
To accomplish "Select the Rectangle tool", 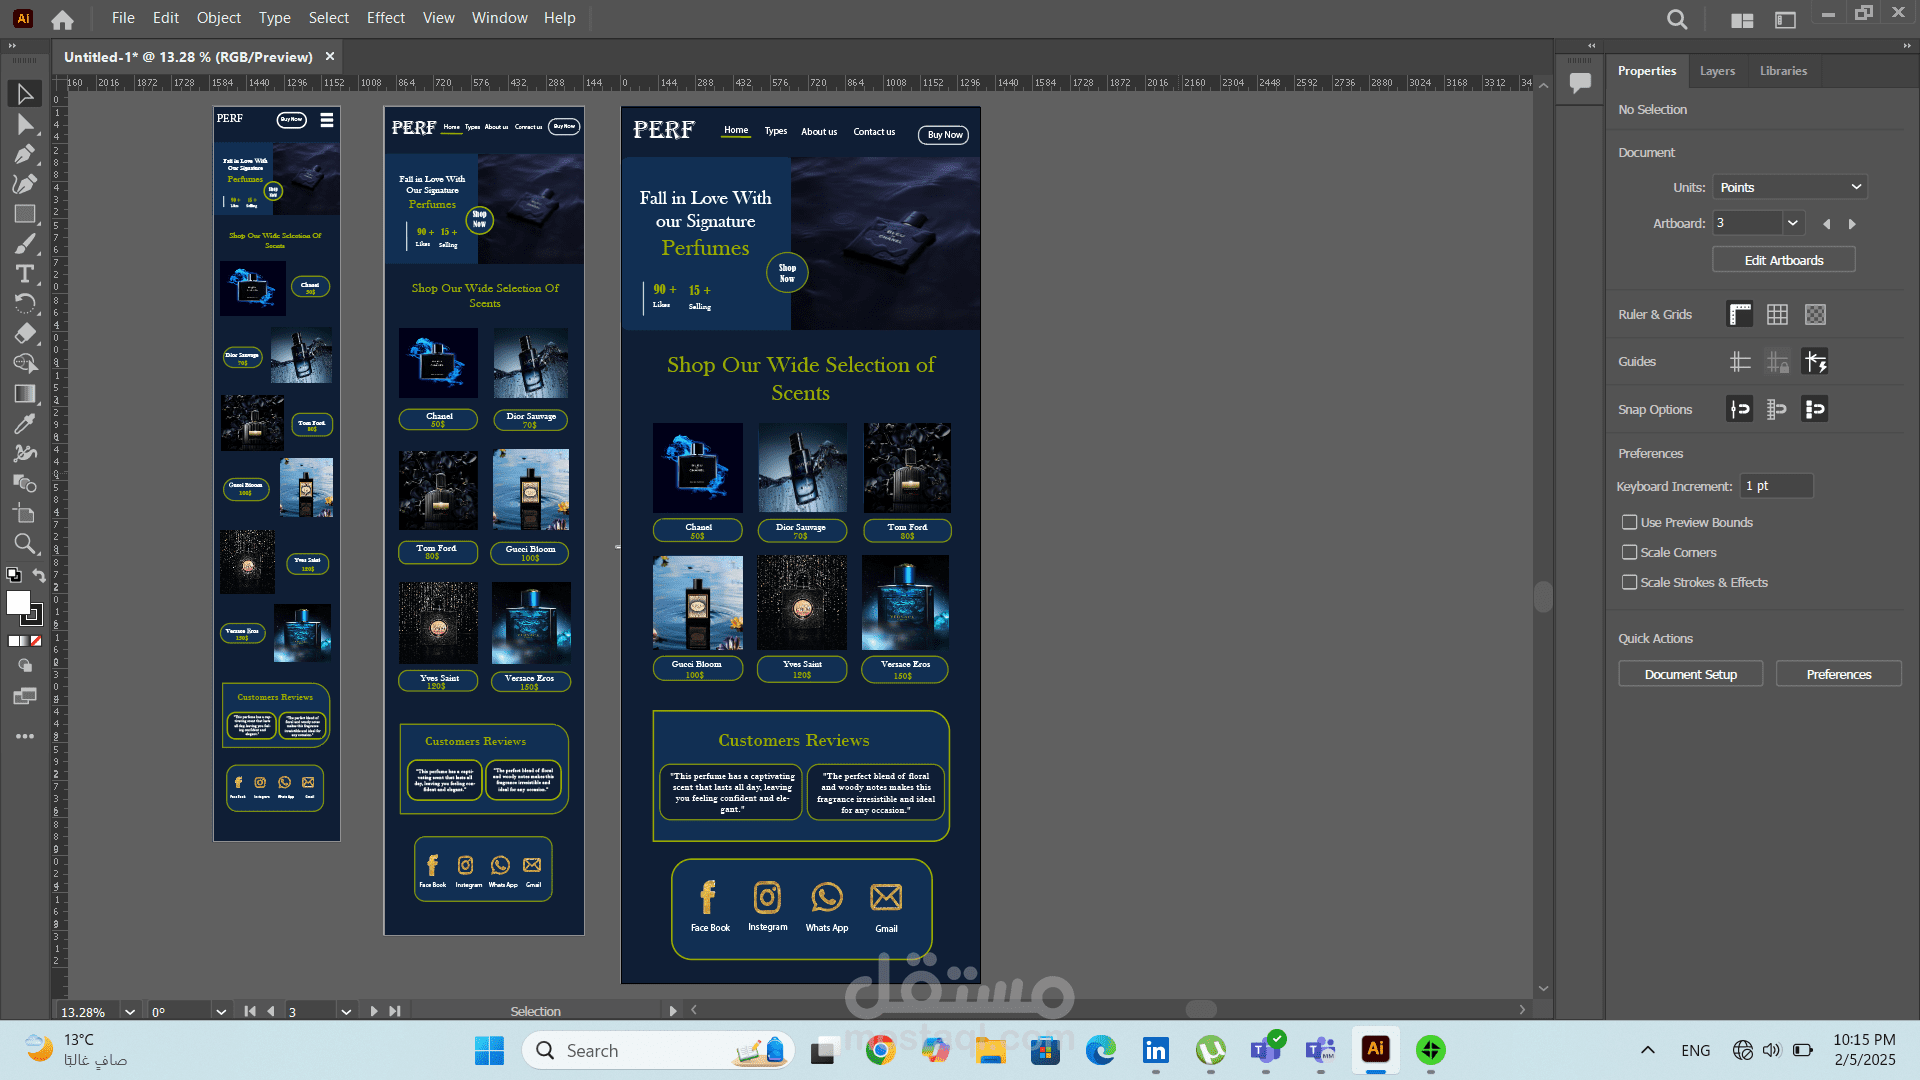I will (25, 214).
